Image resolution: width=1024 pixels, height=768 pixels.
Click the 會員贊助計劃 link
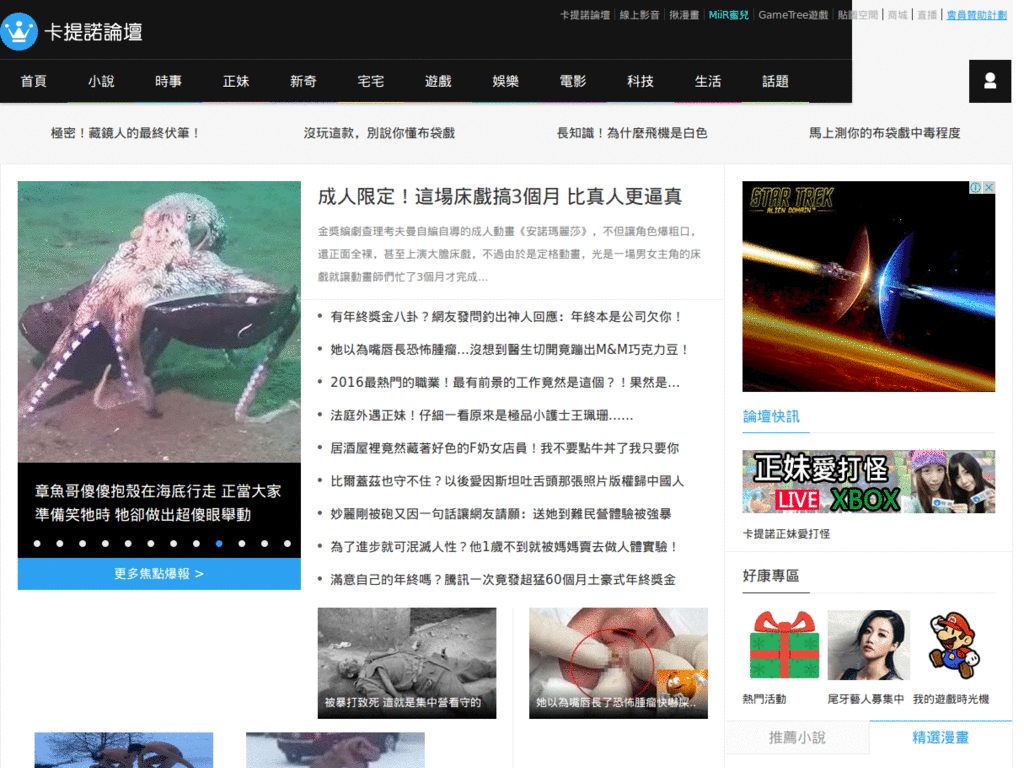coord(976,14)
